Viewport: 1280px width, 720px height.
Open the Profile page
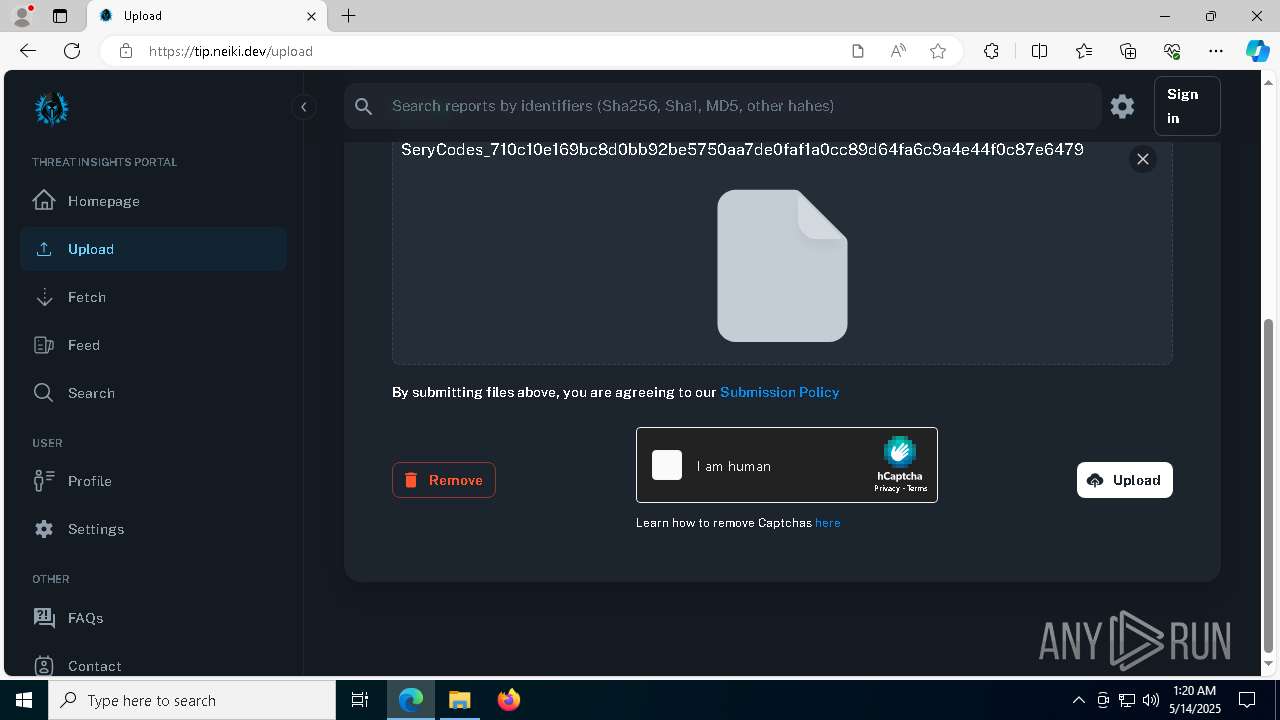pos(153,481)
